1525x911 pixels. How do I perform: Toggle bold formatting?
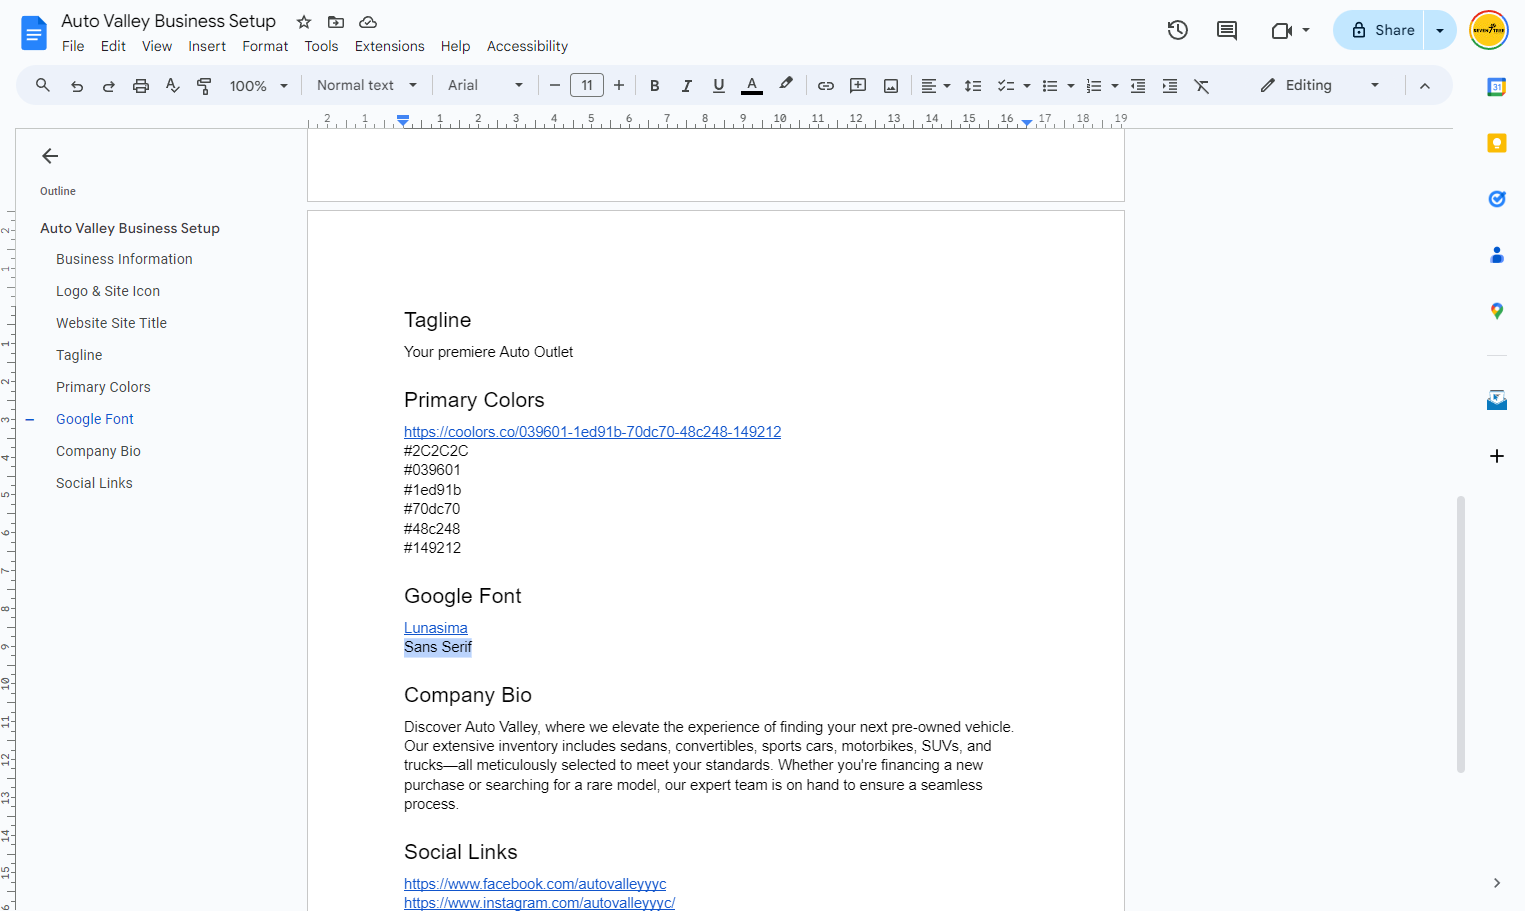tap(655, 86)
